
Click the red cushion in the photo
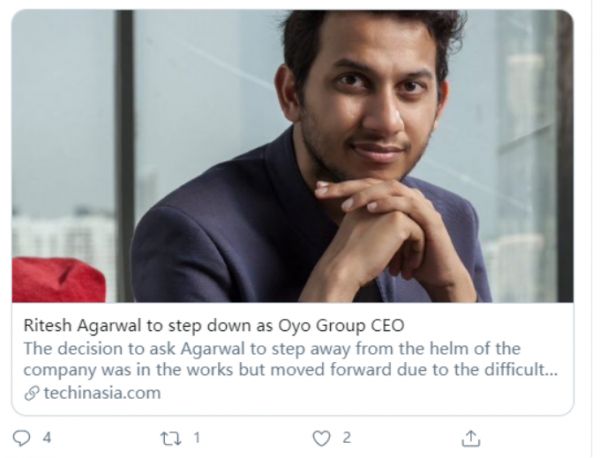pos(57,279)
